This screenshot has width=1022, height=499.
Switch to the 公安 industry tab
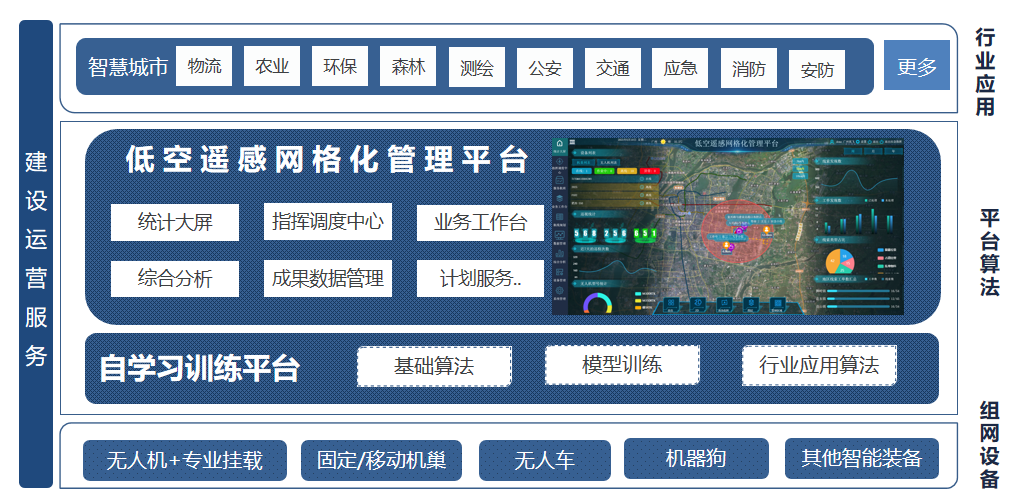[x=545, y=68]
